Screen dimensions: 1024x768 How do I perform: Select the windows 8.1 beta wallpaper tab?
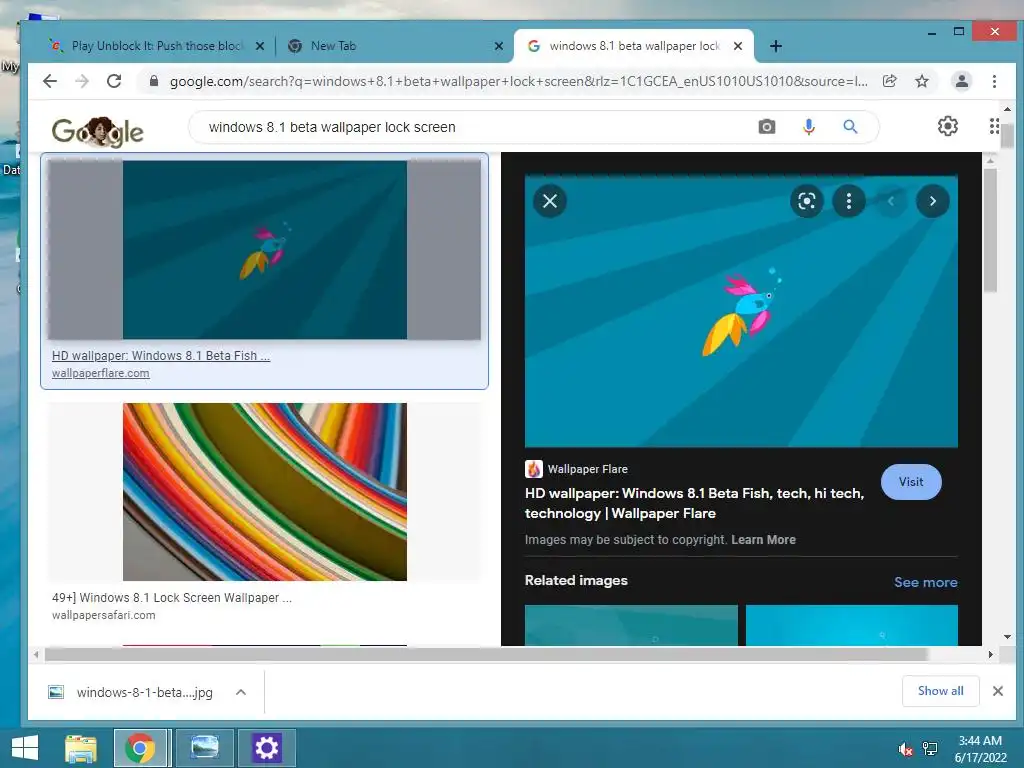click(x=632, y=46)
